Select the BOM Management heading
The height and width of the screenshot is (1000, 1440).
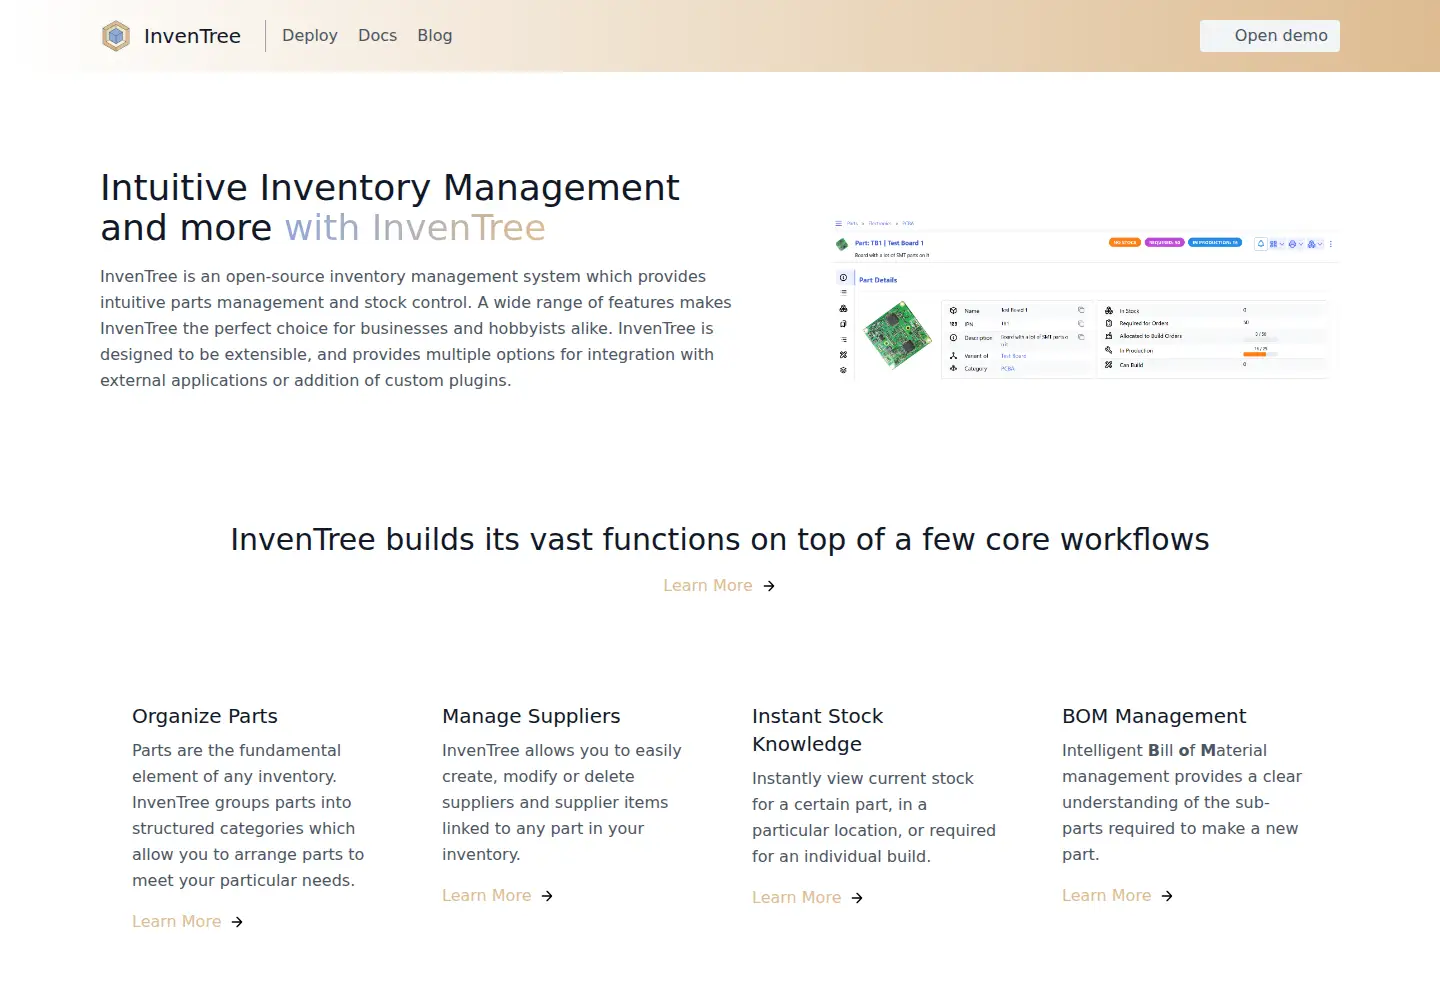(x=1154, y=716)
